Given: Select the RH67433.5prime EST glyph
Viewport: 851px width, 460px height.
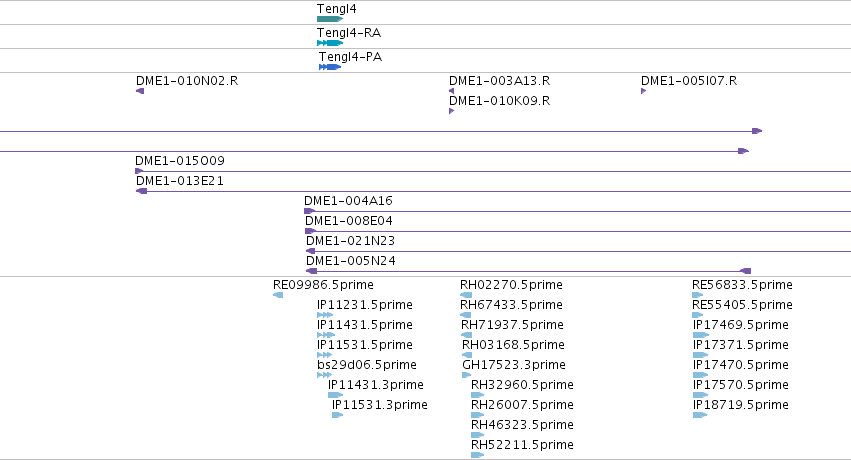Looking at the screenshot, I should click(466, 315).
